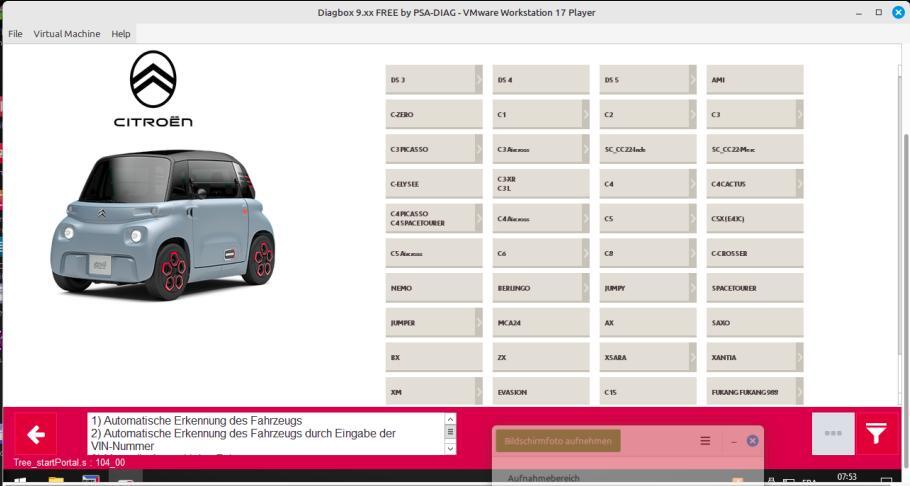Select the SAXO model
Image resolution: width=910 pixels, height=486 pixels.
755,323
